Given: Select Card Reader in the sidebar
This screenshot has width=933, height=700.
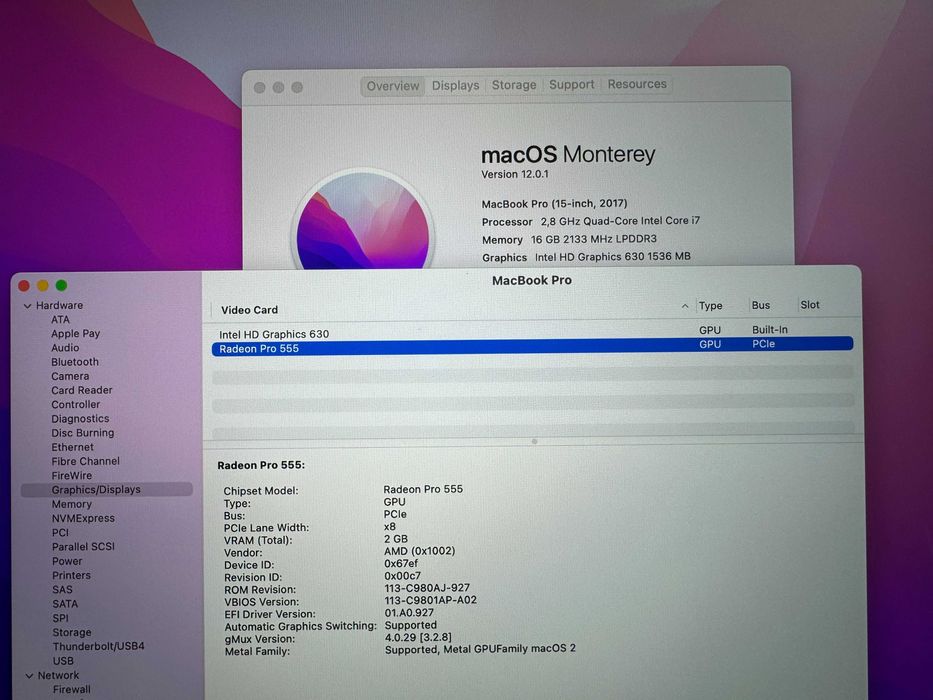Looking at the screenshot, I should point(82,390).
